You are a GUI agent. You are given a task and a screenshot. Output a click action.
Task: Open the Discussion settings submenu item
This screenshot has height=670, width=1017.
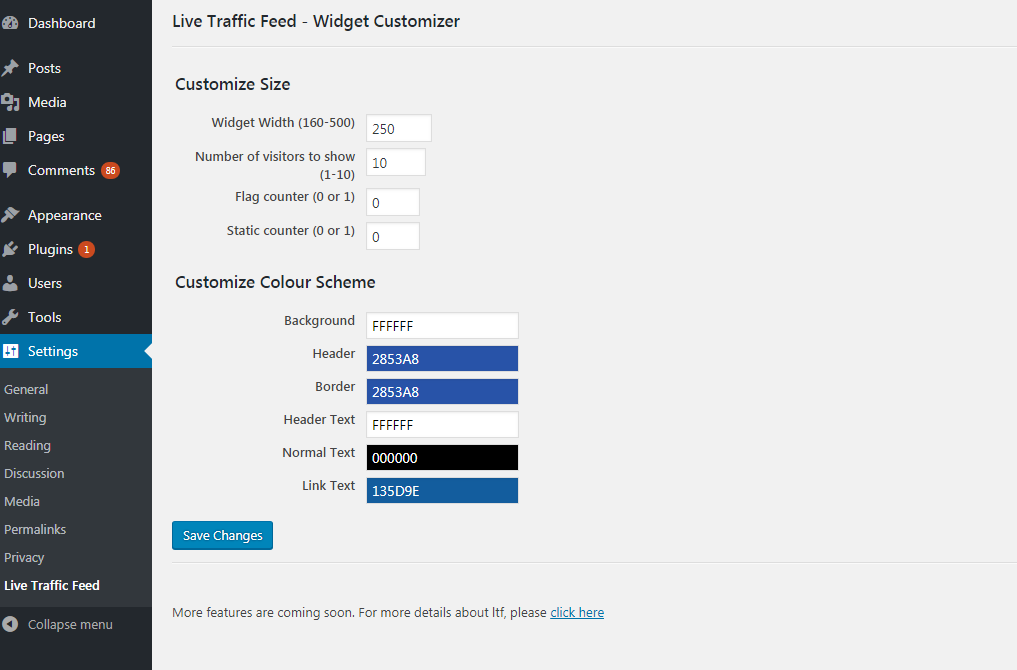click(34, 473)
